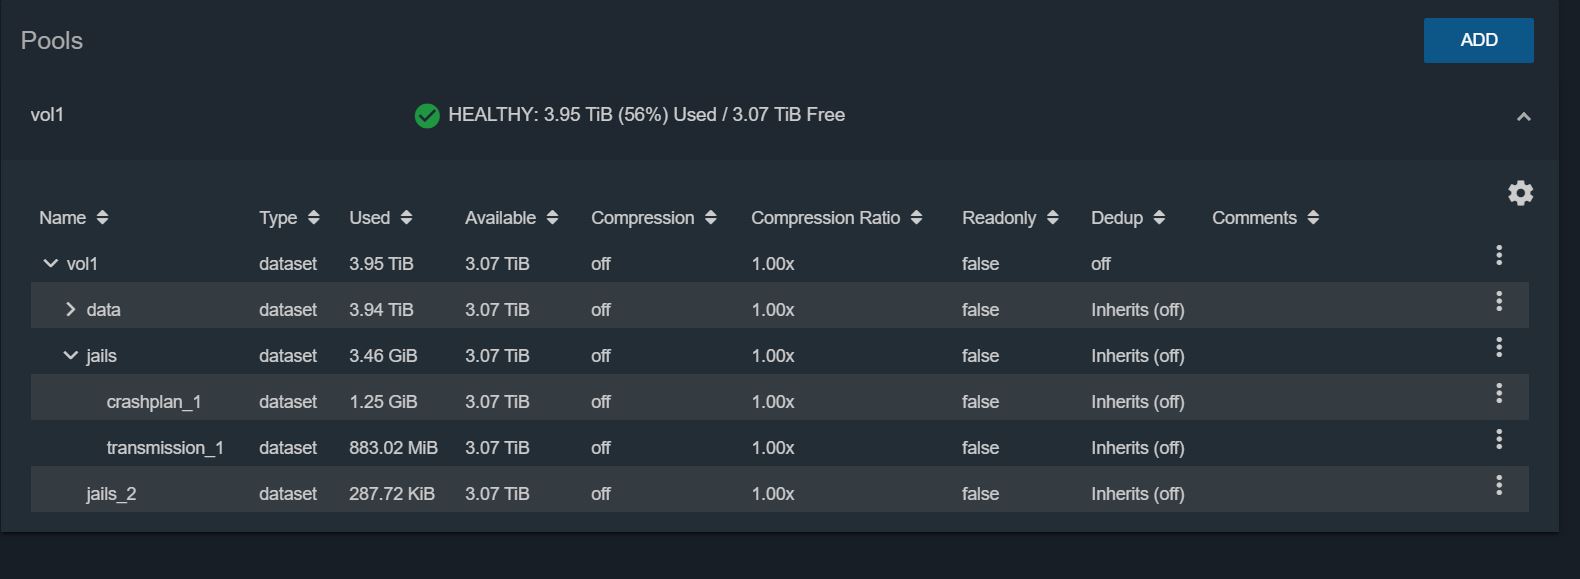The height and width of the screenshot is (579, 1580).
Task: Open the pool settings gear icon
Action: [1520, 193]
